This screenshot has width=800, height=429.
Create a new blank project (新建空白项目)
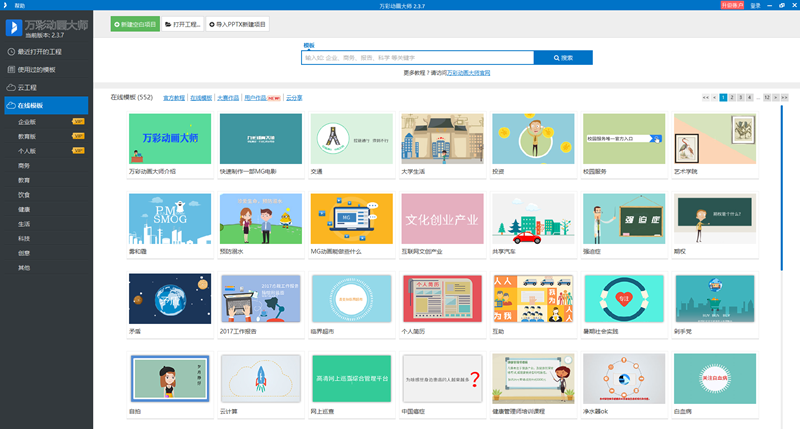coord(135,22)
